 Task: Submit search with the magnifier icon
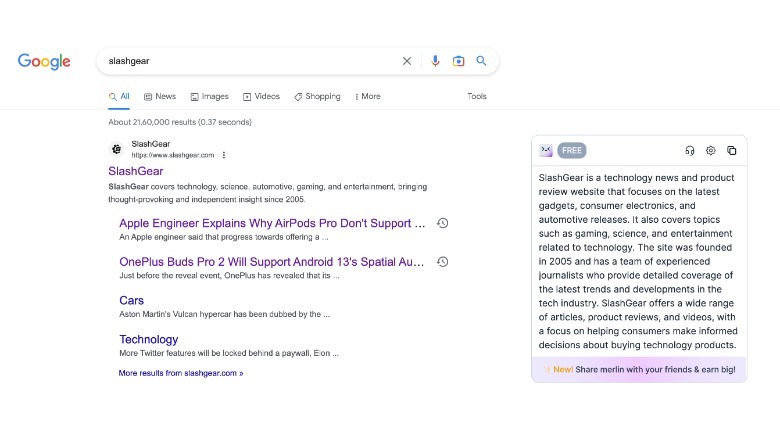(x=481, y=61)
